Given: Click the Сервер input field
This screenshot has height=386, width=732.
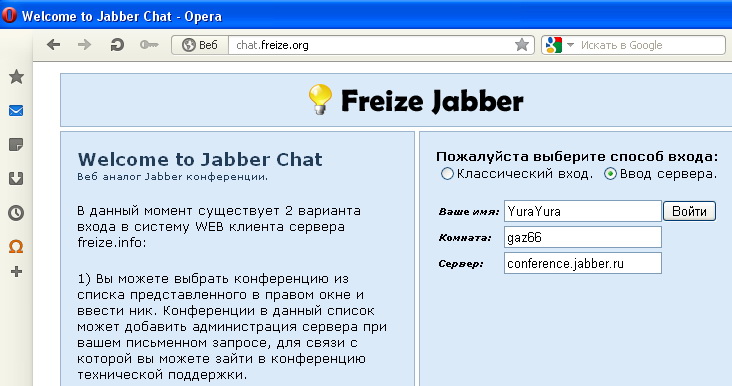Looking at the screenshot, I should (x=583, y=263).
